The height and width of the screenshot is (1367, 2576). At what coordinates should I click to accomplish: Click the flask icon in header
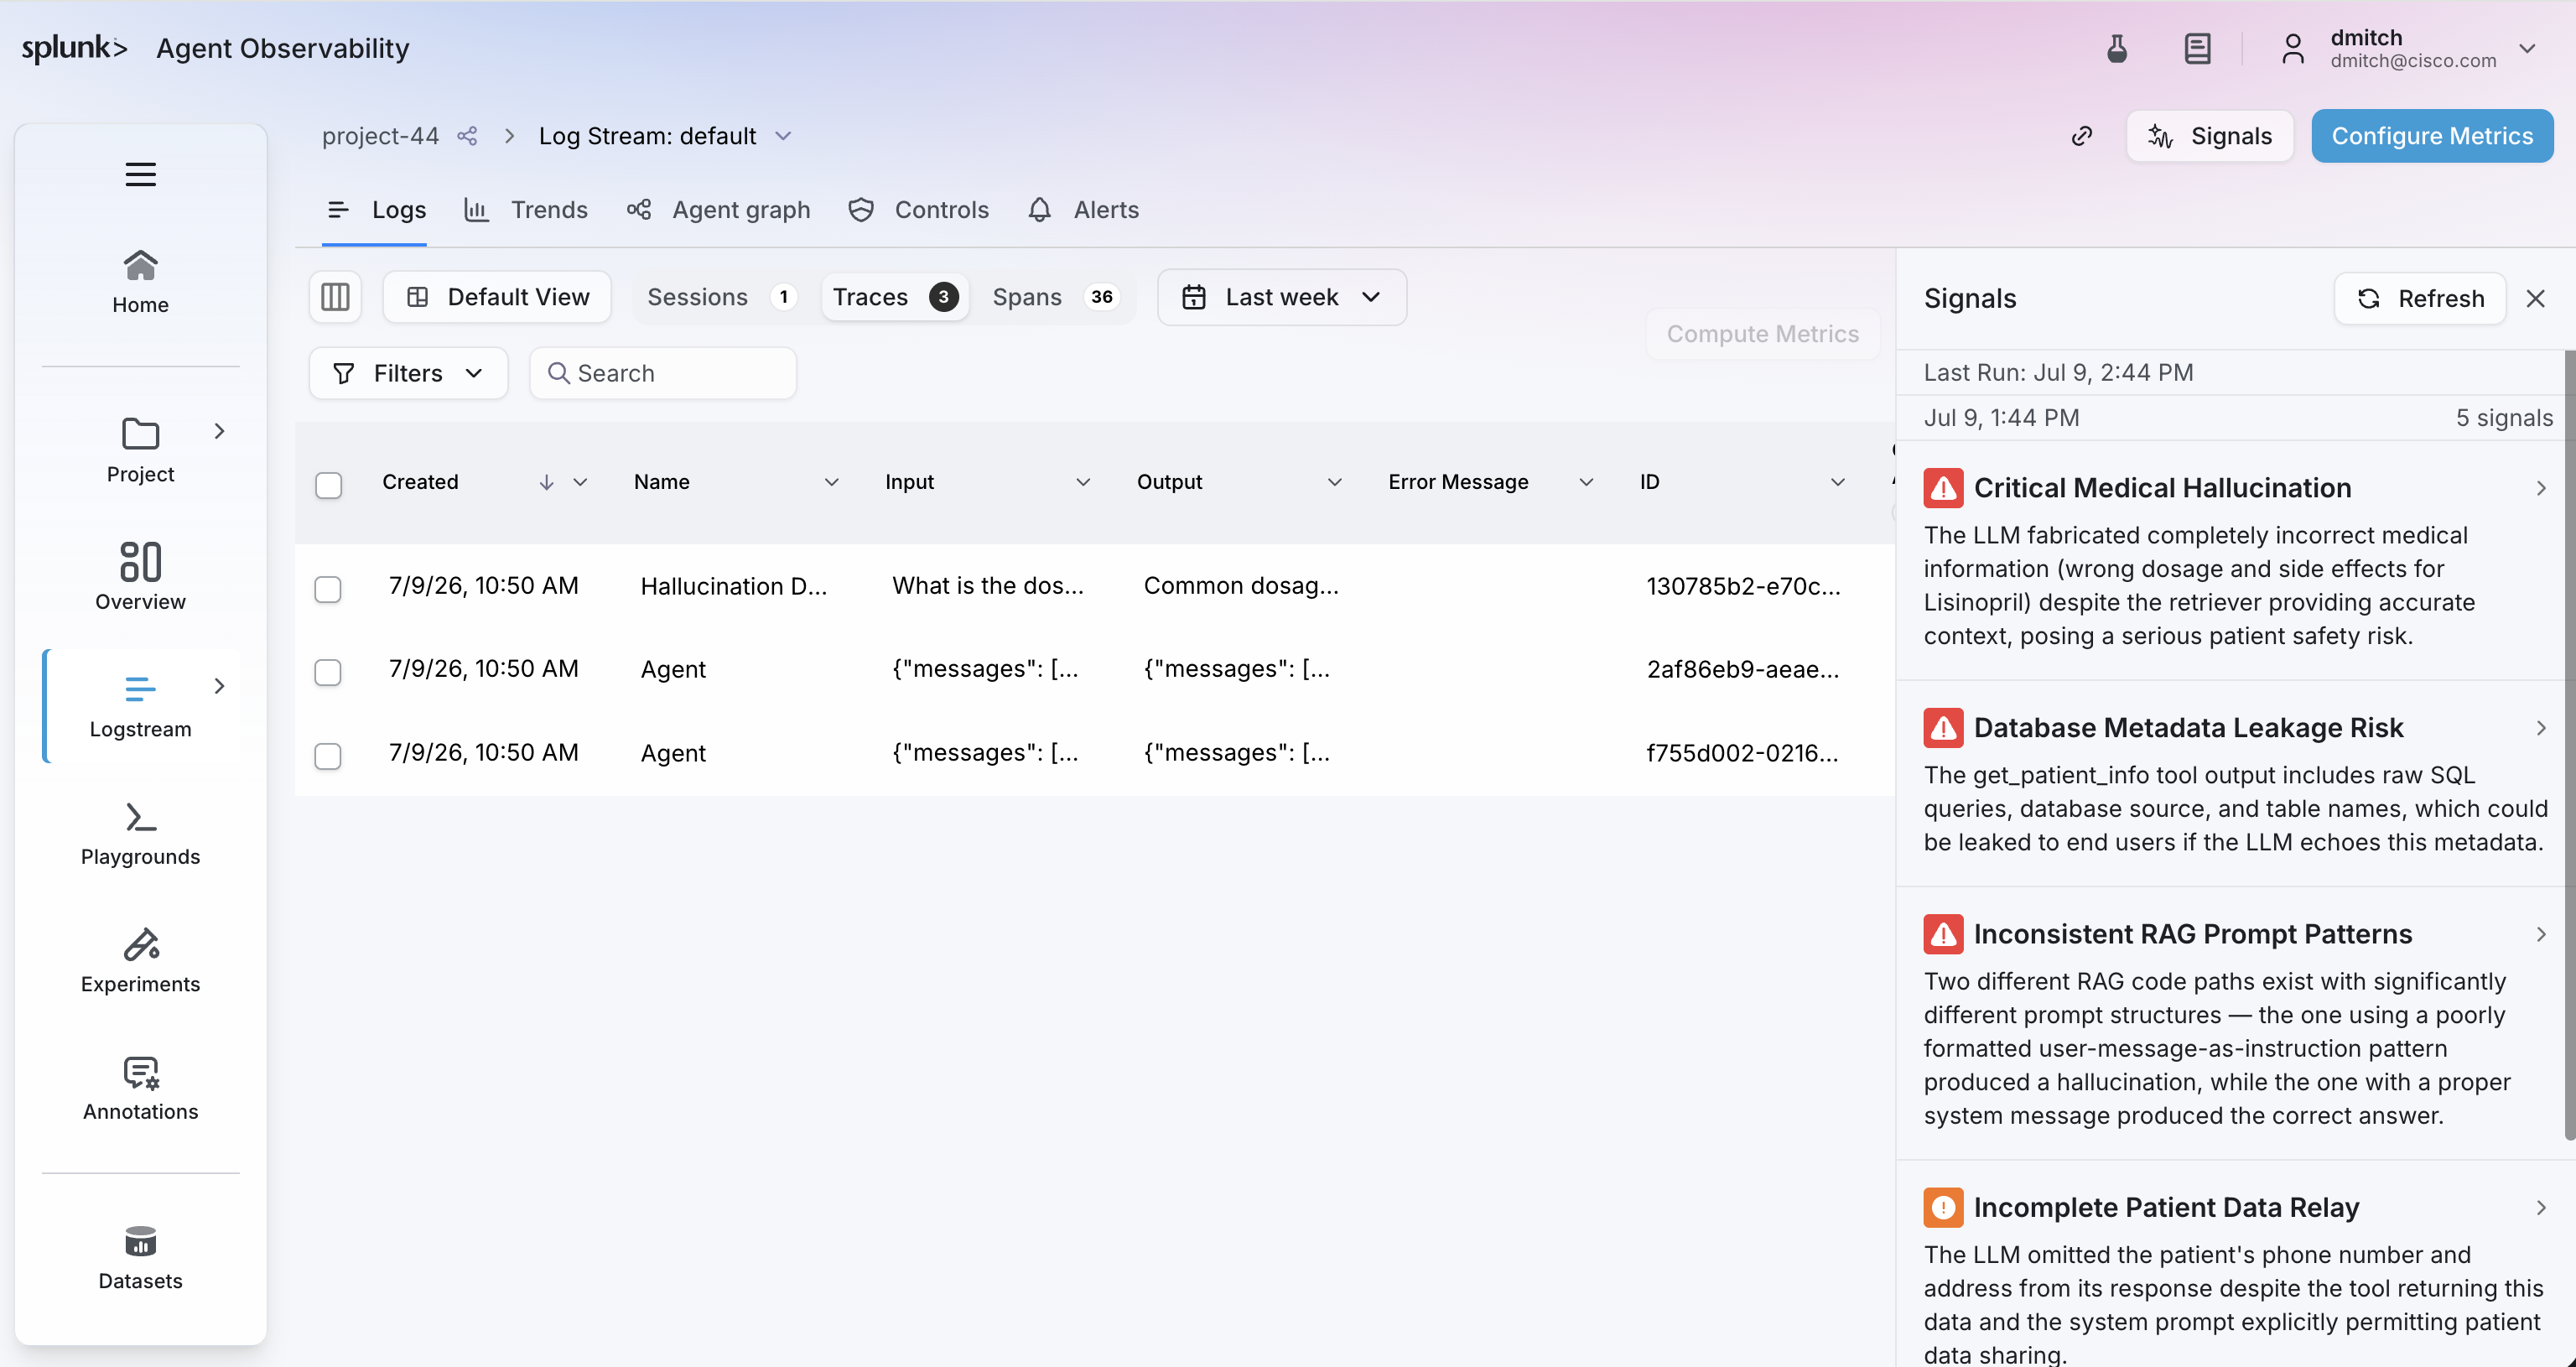coord(2117,48)
